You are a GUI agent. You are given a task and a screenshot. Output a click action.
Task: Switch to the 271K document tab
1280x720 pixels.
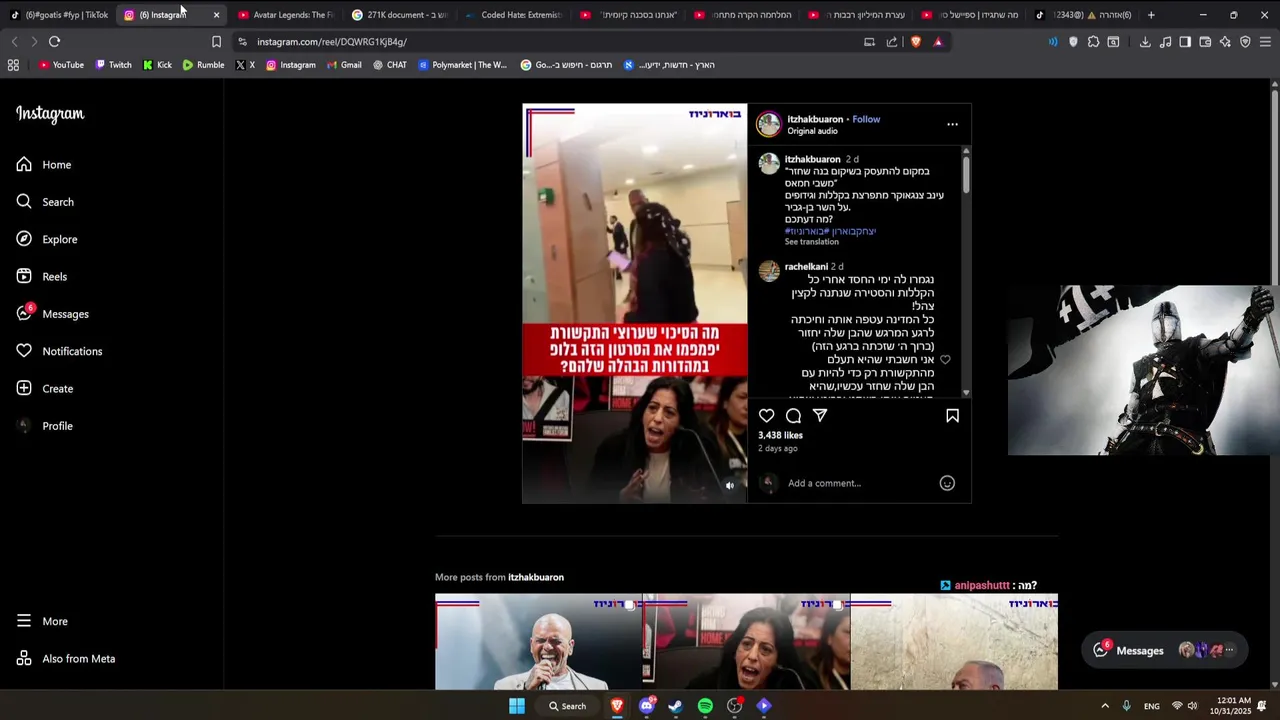(401, 15)
